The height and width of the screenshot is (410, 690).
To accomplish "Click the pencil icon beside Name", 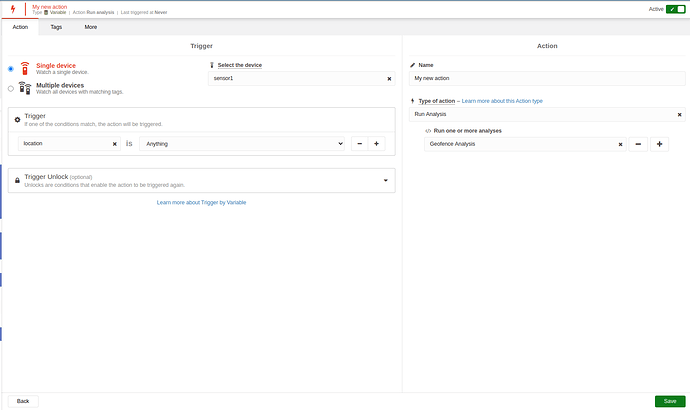I will pos(413,65).
